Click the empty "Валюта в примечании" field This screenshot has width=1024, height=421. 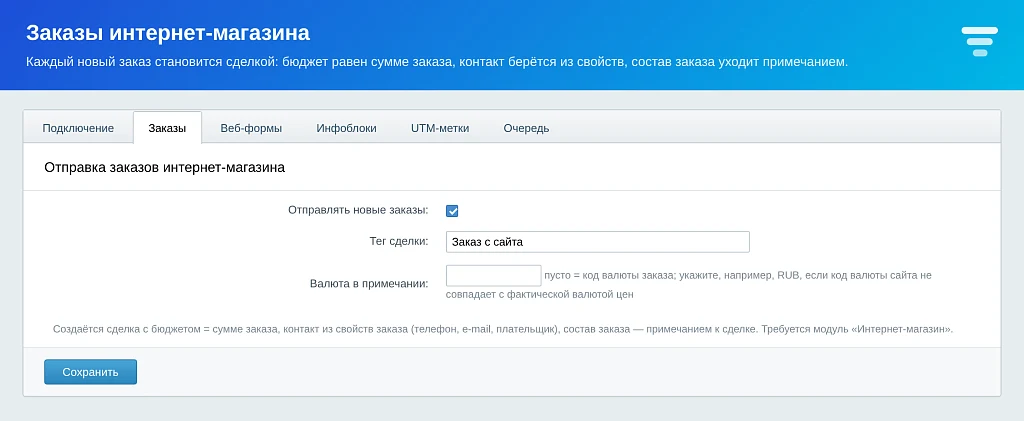click(494, 275)
